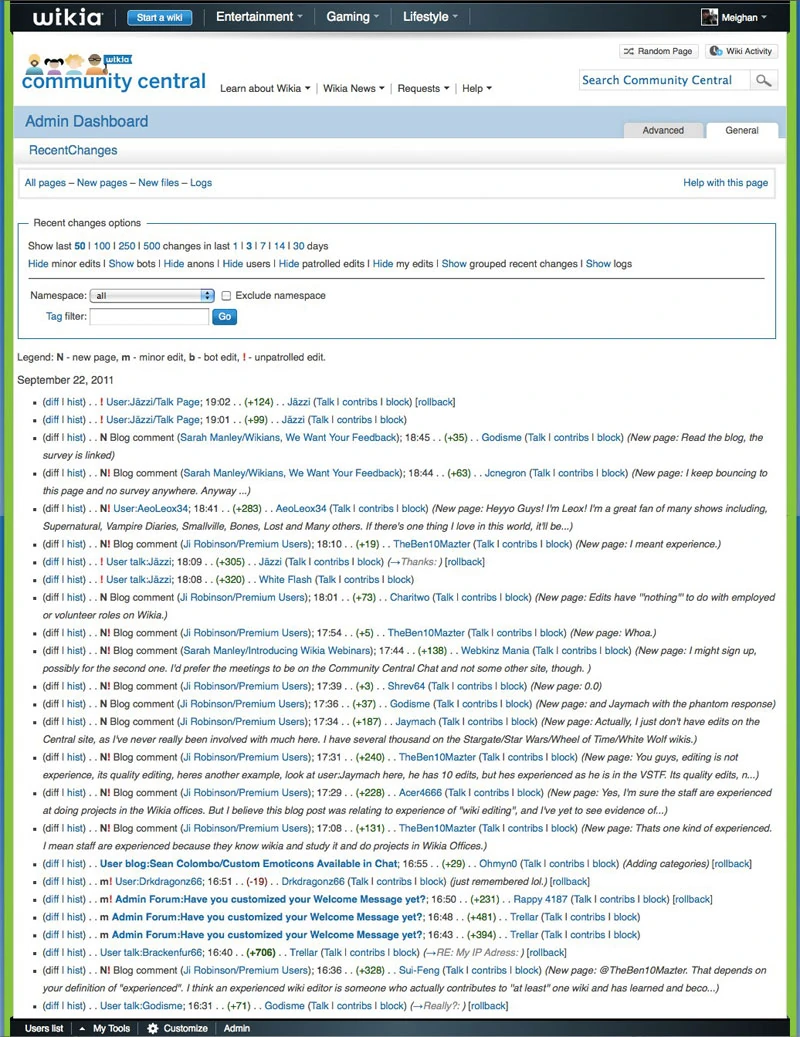This screenshot has height=1037, width=800.
Task: Hide minor edits
Action: [x=38, y=264]
